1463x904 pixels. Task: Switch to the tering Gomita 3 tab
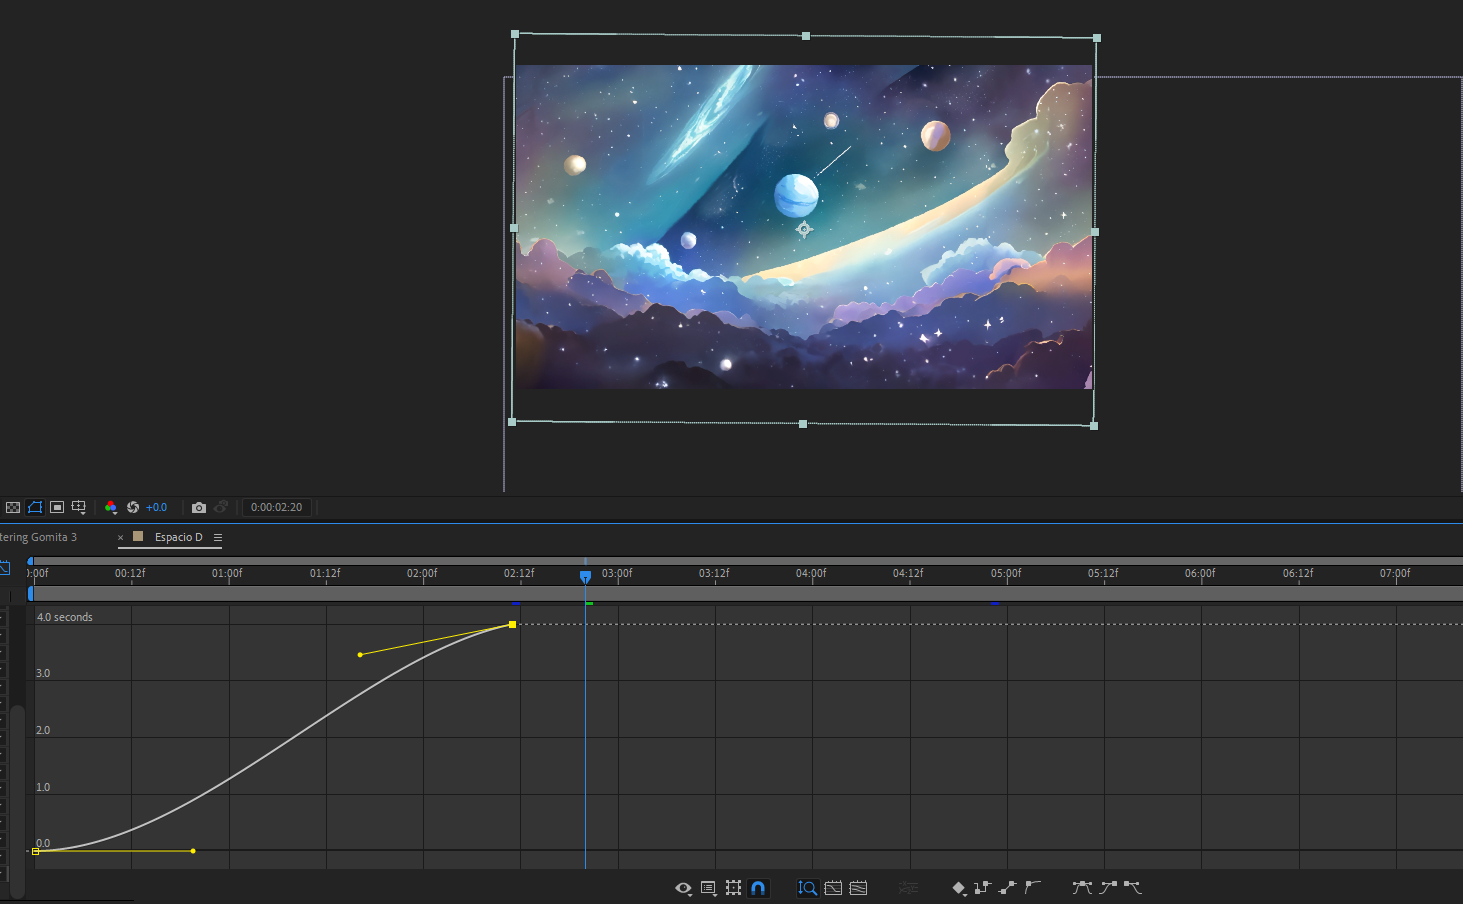40,537
